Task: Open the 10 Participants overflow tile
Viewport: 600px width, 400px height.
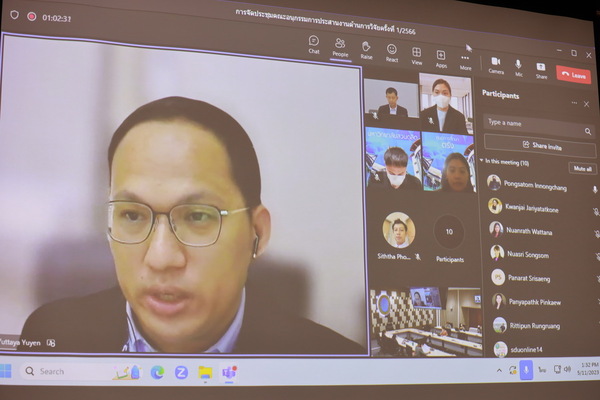Action: [450, 238]
